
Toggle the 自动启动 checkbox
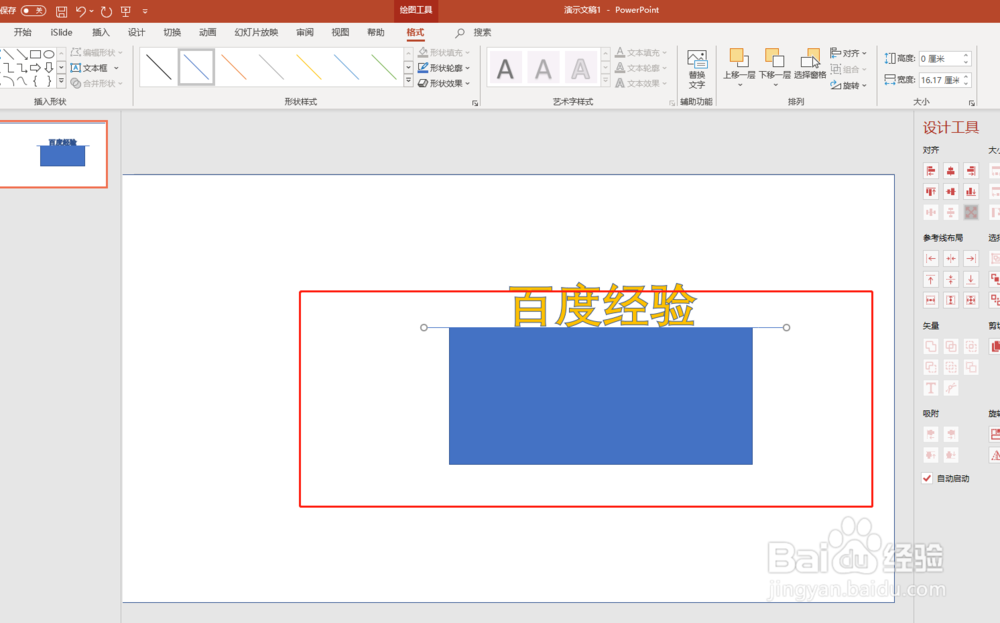[x=927, y=478]
